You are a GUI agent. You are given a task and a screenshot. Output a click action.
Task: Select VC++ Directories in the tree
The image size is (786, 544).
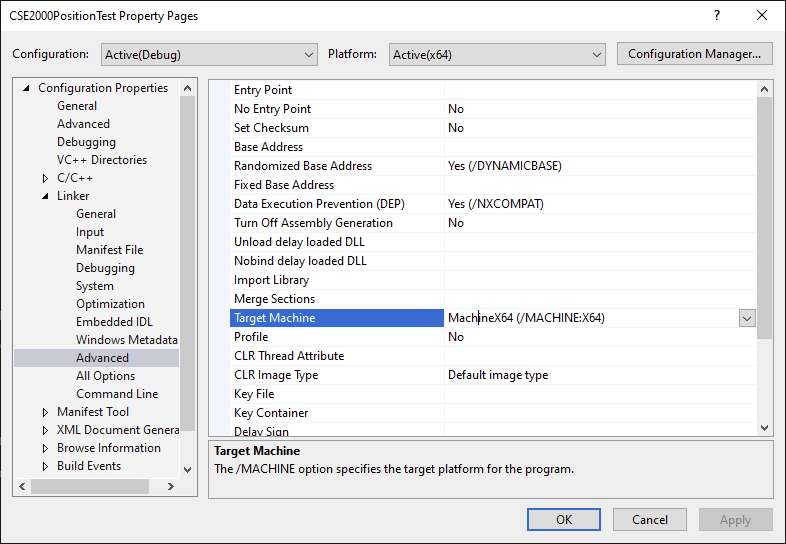[101, 160]
